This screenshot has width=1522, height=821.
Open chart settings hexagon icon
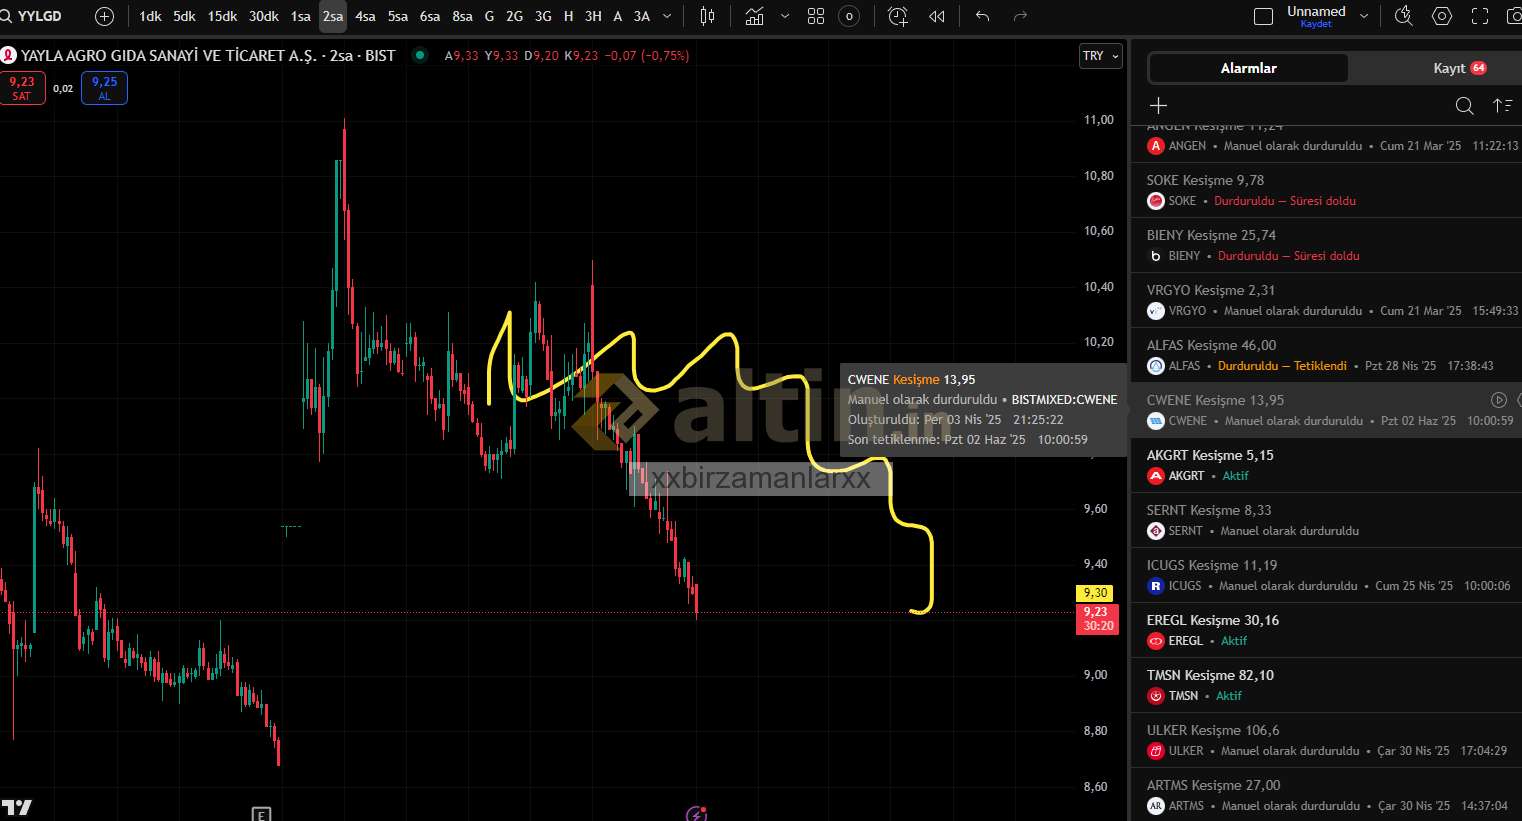(x=1442, y=16)
